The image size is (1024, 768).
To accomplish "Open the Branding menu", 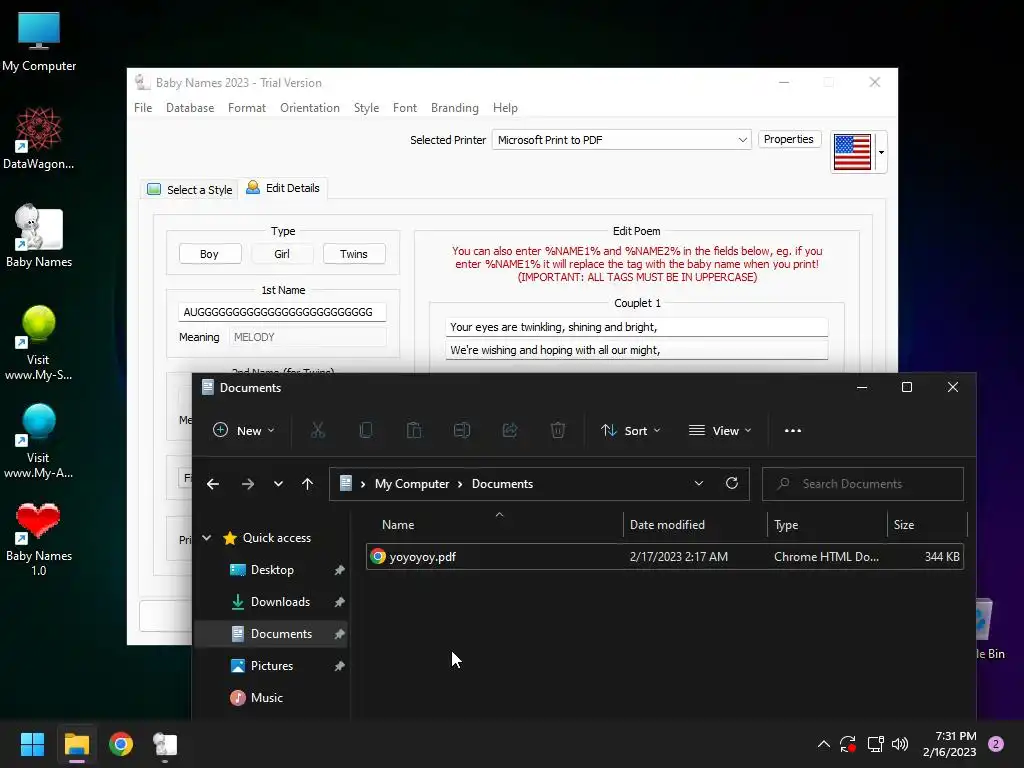I will (455, 108).
